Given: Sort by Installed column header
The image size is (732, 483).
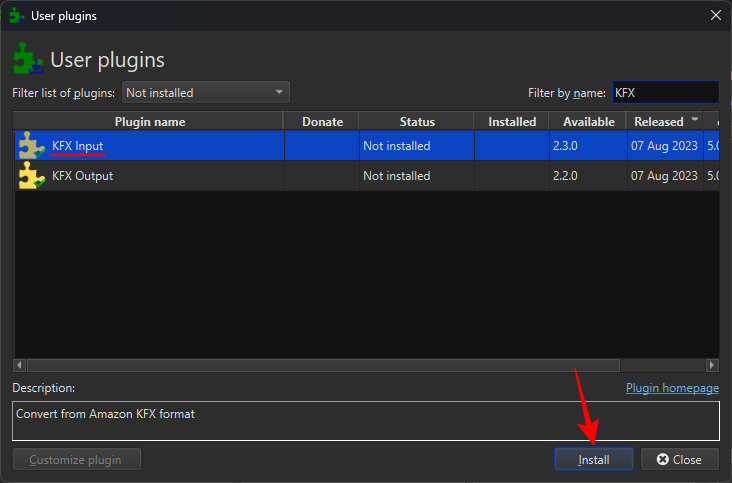Looking at the screenshot, I should click(511, 122).
